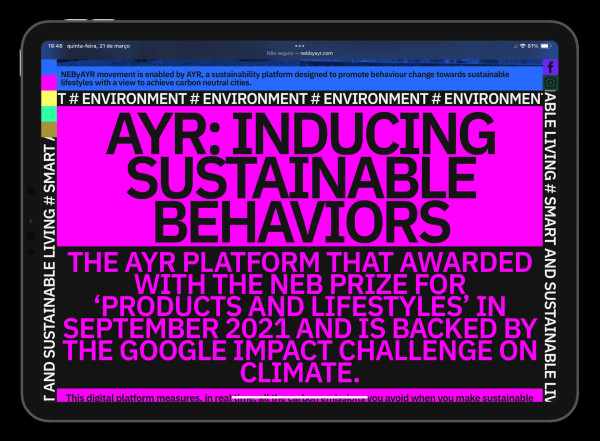
Task: Tap the nebbyayr.com address field
Action: click(300, 53)
